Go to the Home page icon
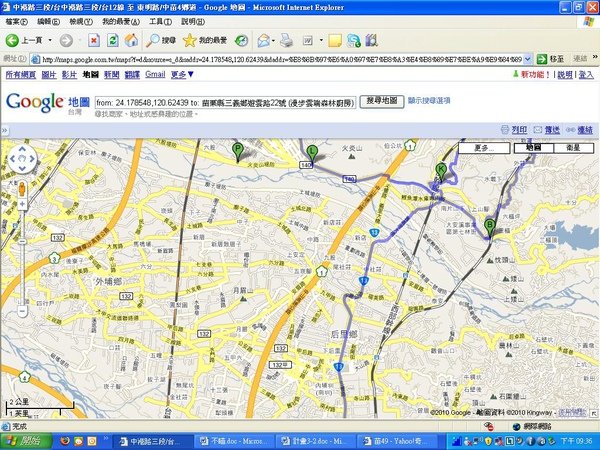The height and width of the screenshot is (450, 600). (131, 40)
